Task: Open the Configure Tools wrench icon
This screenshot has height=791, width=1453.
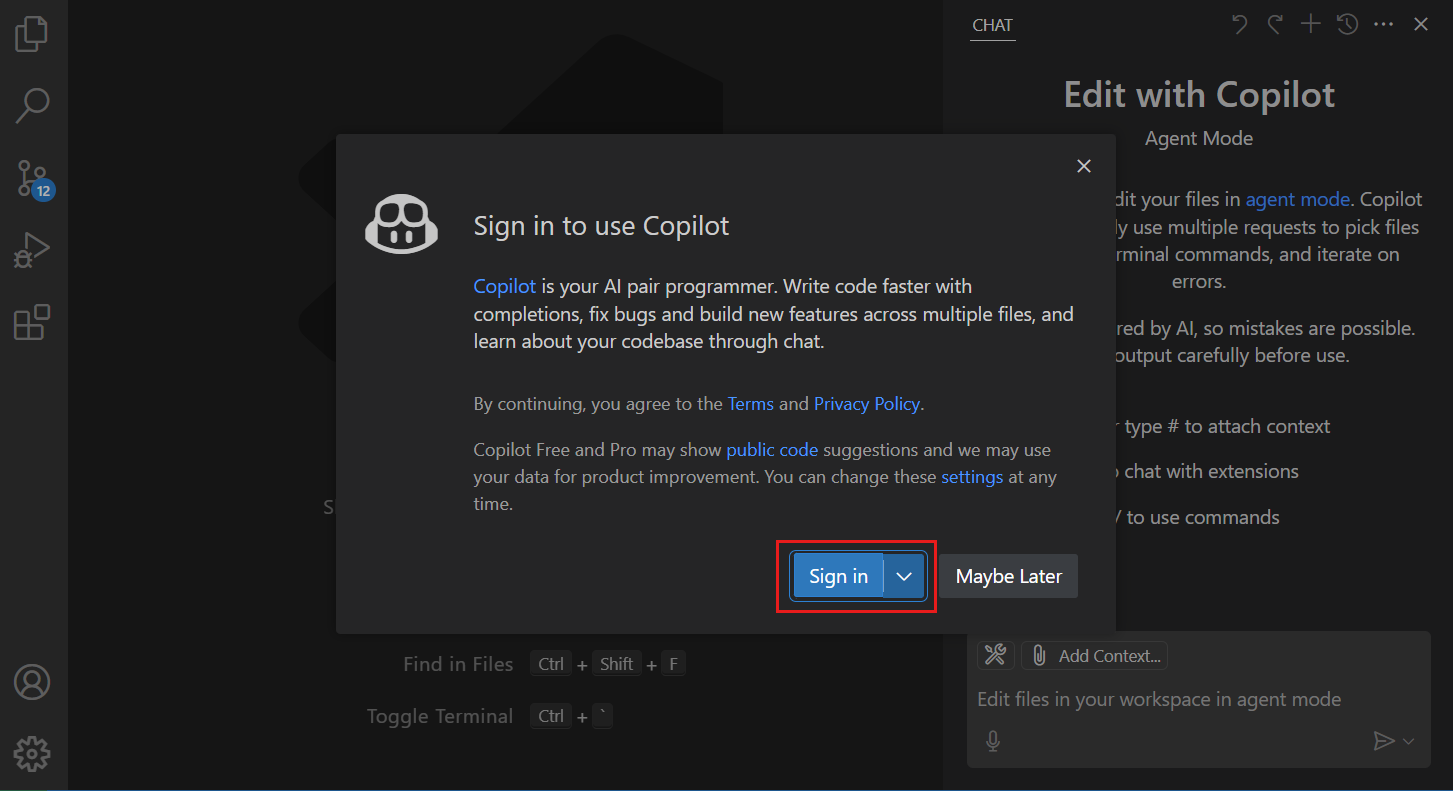Action: pyautogui.click(x=995, y=654)
